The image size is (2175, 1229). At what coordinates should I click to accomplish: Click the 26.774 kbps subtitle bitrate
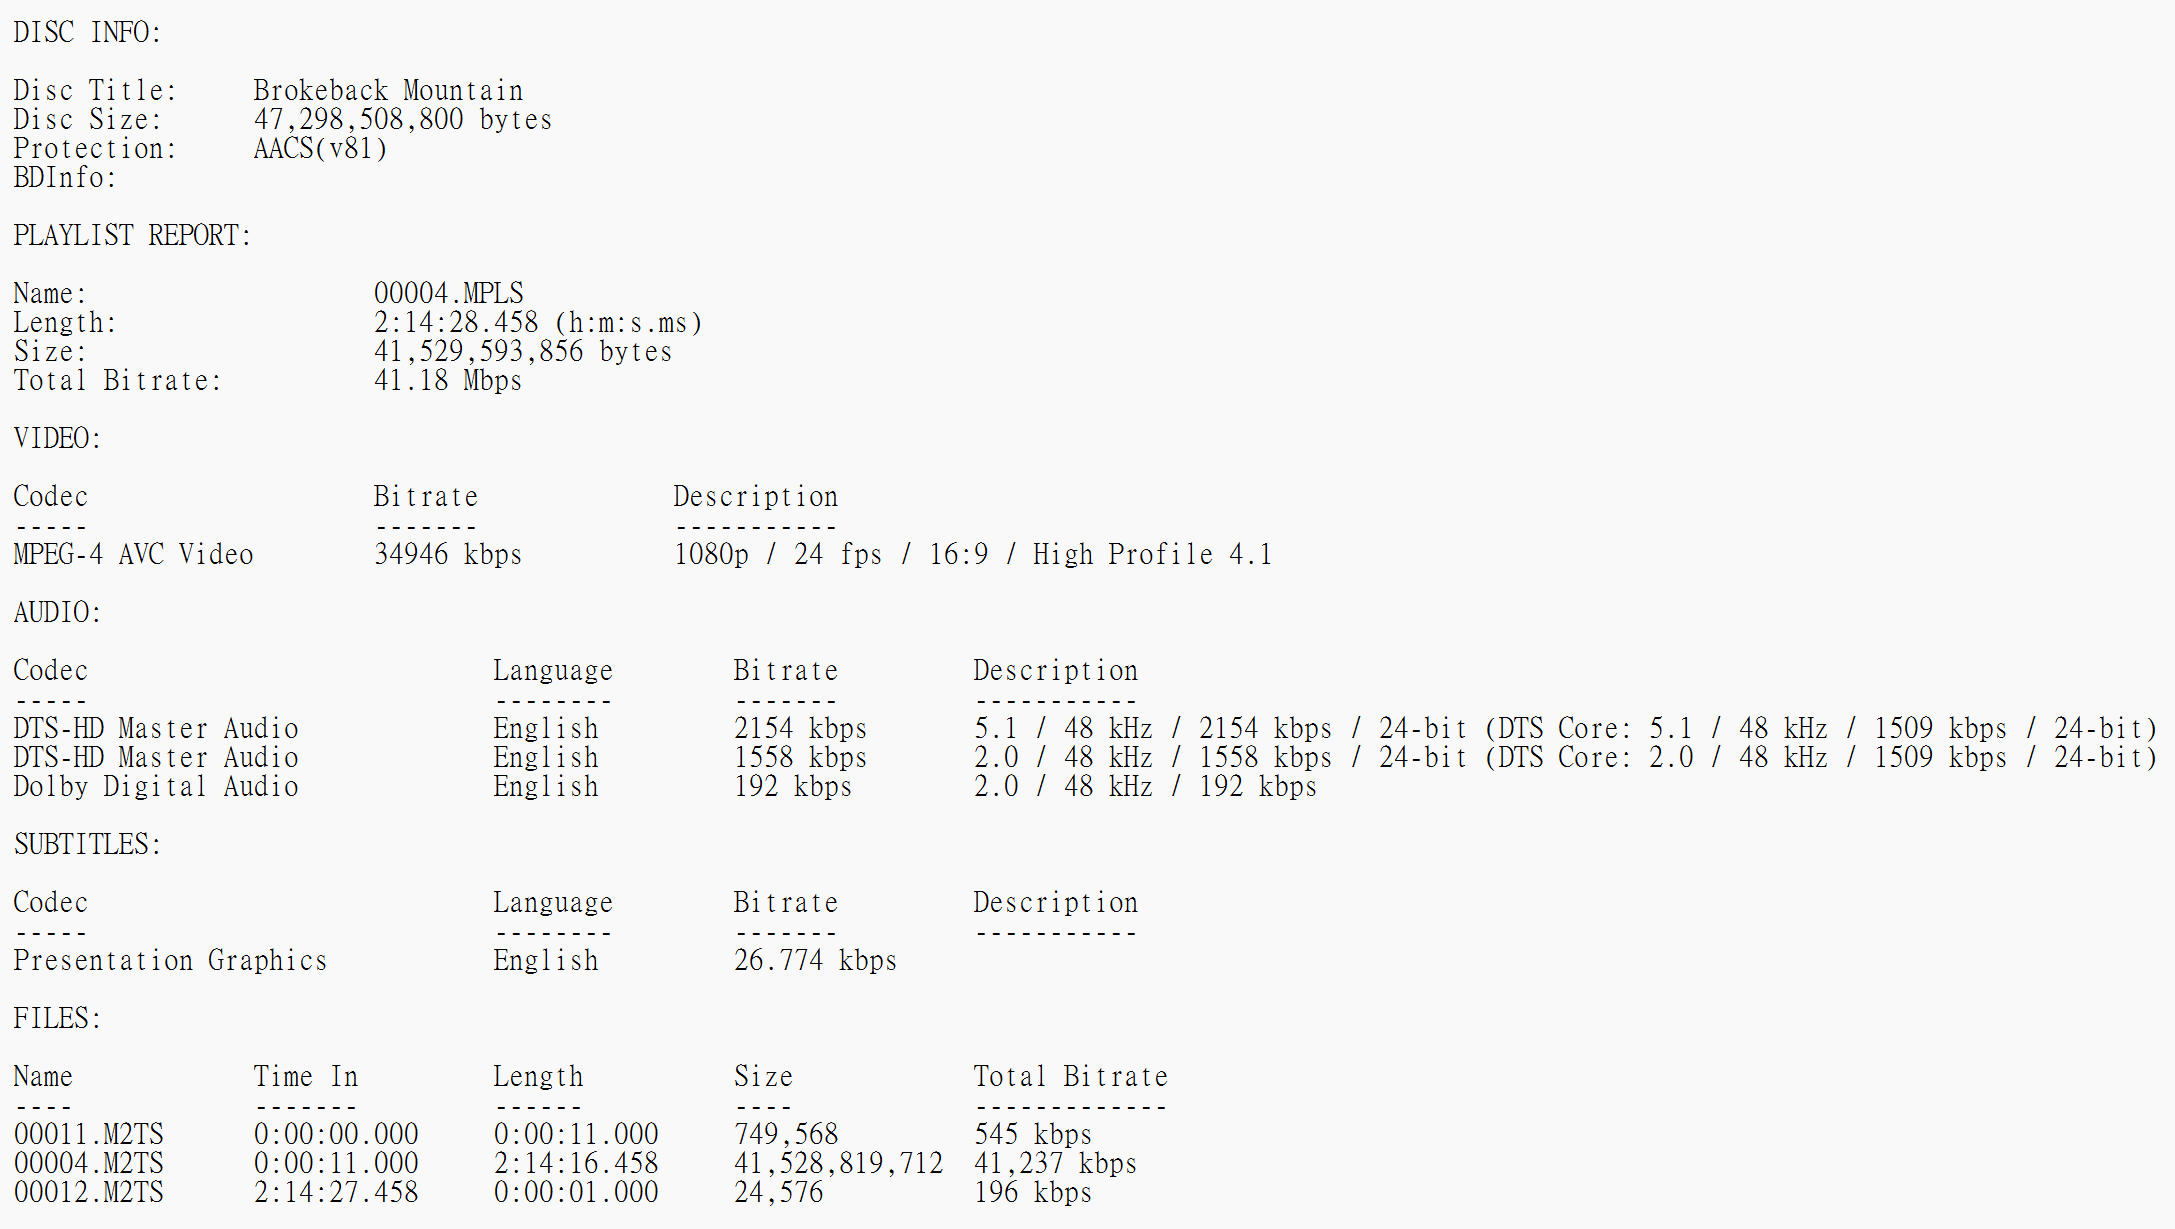pyautogui.click(x=815, y=961)
